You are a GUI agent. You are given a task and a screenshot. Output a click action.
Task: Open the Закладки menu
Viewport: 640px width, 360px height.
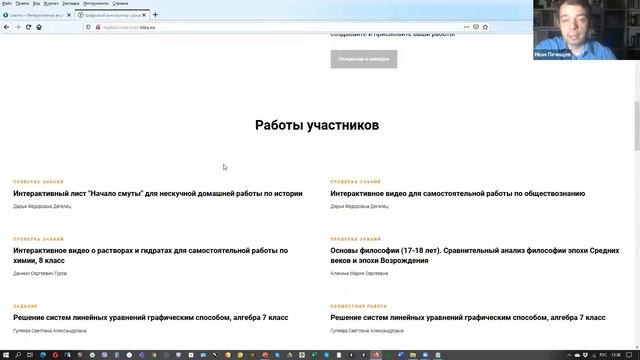coord(71,3)
